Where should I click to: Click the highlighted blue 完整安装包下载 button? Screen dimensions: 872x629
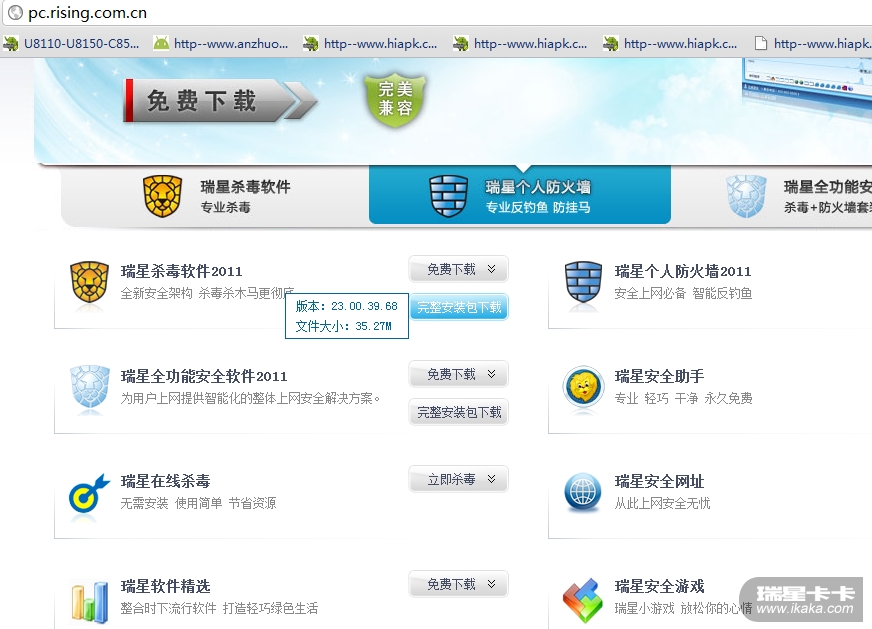coord(459,307)
